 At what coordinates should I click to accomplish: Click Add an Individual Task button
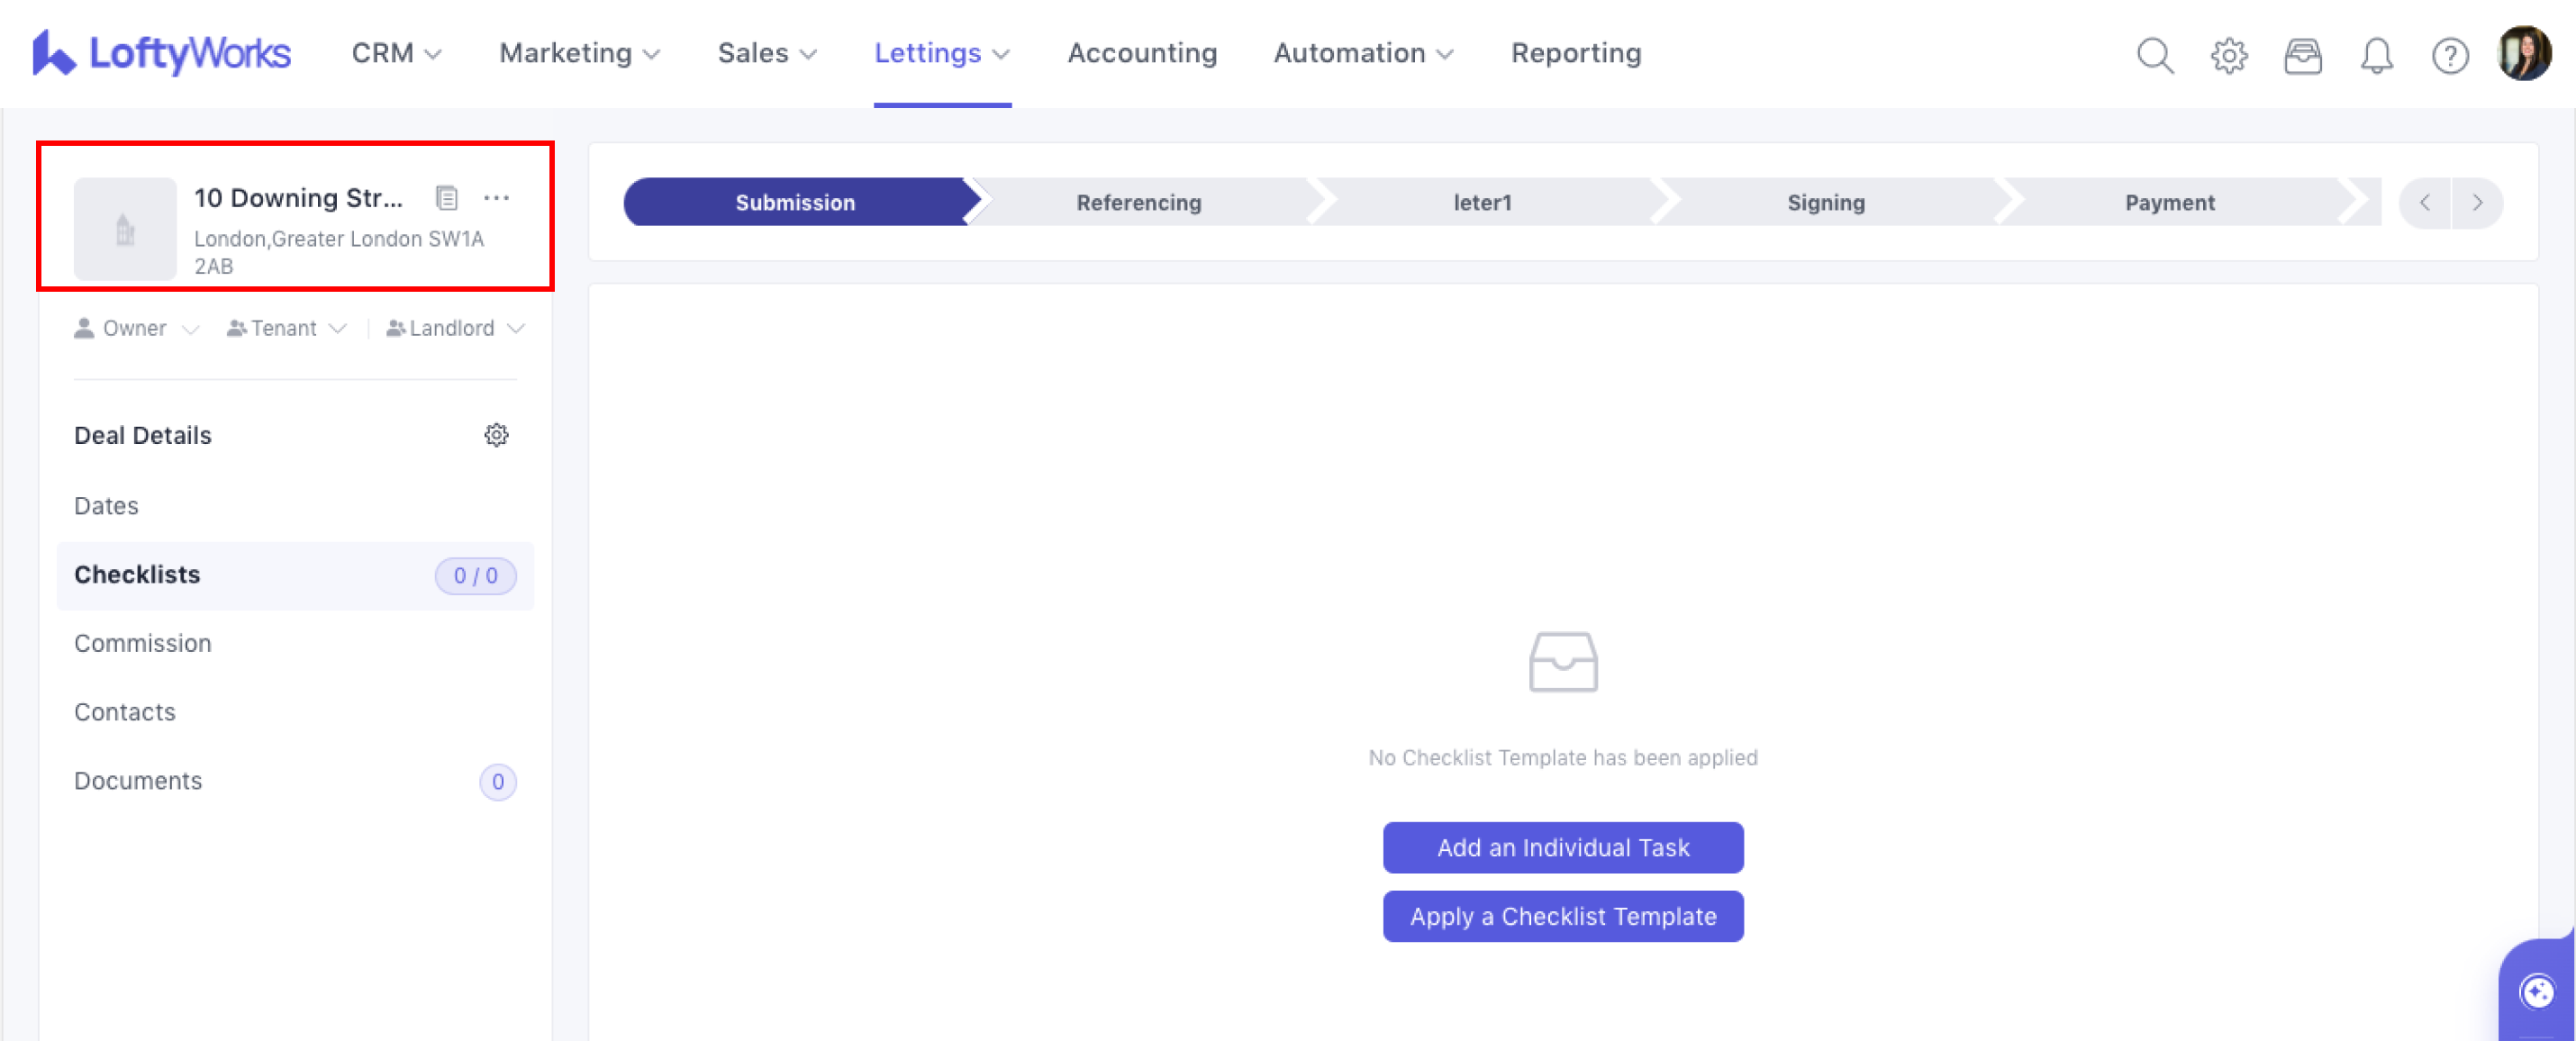coord(1562,847)
